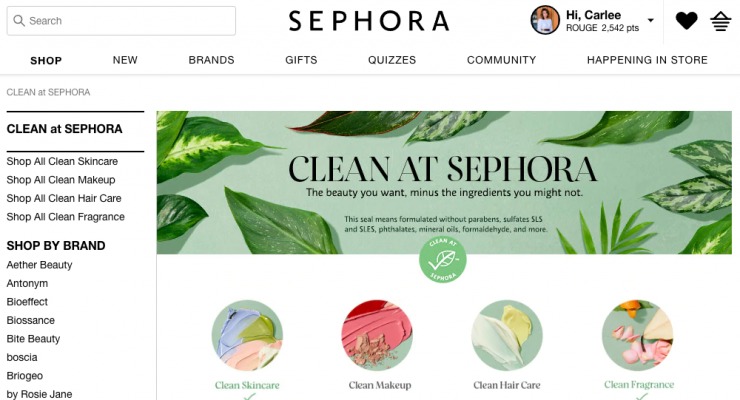The image size is (740, 400).
Task: Open the Clean Makeup circle image
Action: [x=377, y=335]
